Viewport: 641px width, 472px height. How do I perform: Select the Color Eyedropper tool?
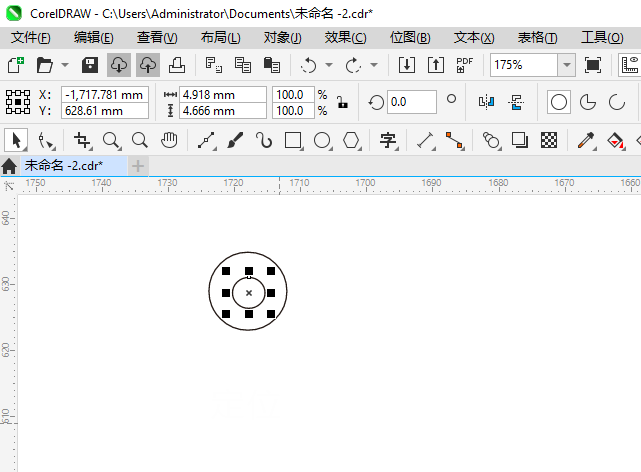pyautogui.click(x=586, y=141)
